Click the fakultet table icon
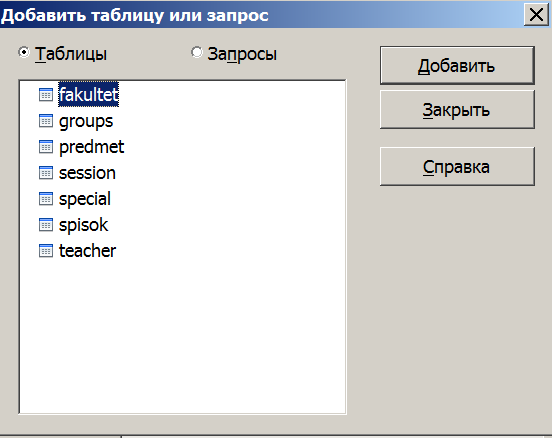 pos(46,94)
